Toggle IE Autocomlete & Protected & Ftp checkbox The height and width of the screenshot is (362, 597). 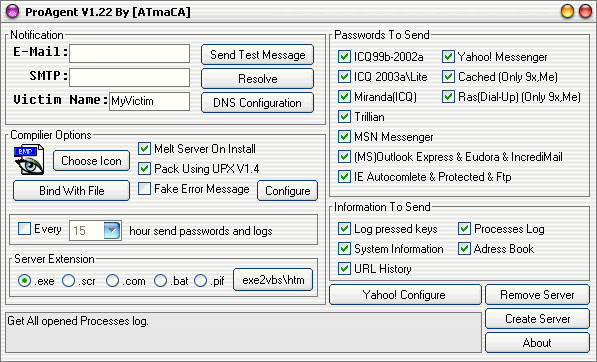click(344, 176)
